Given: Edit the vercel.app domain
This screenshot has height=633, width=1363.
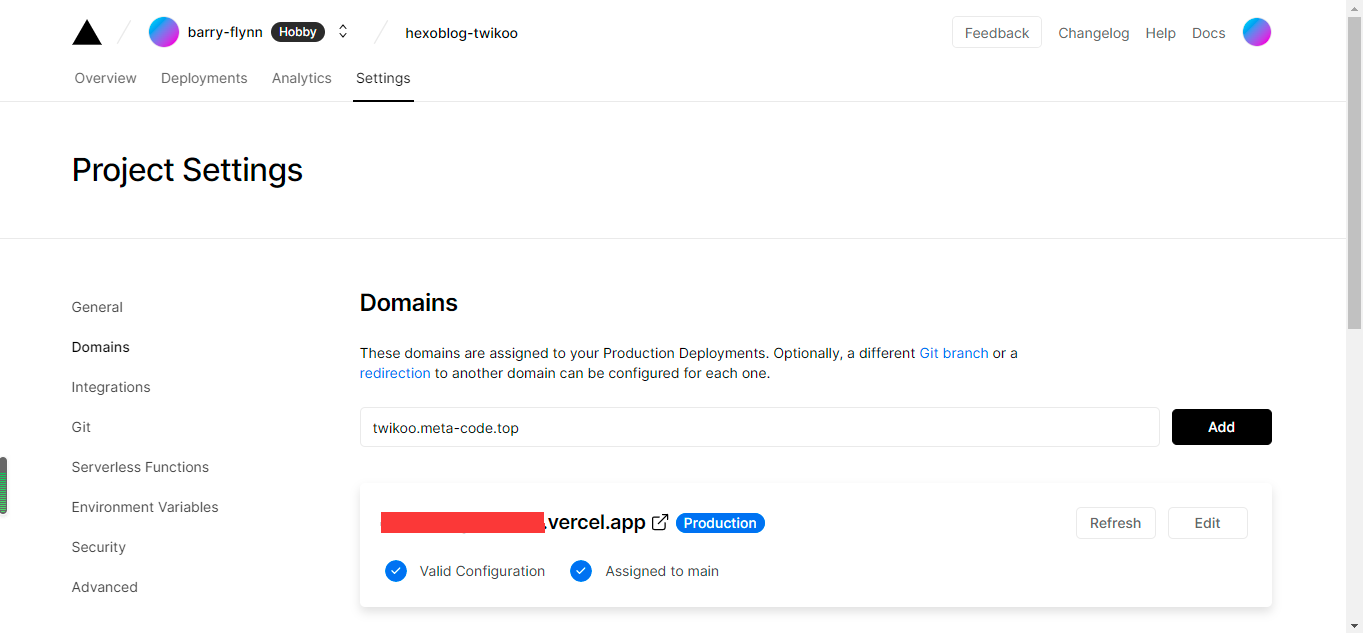Looking at the screenshot, I should pyautogui.click(x=1207, y=523).
